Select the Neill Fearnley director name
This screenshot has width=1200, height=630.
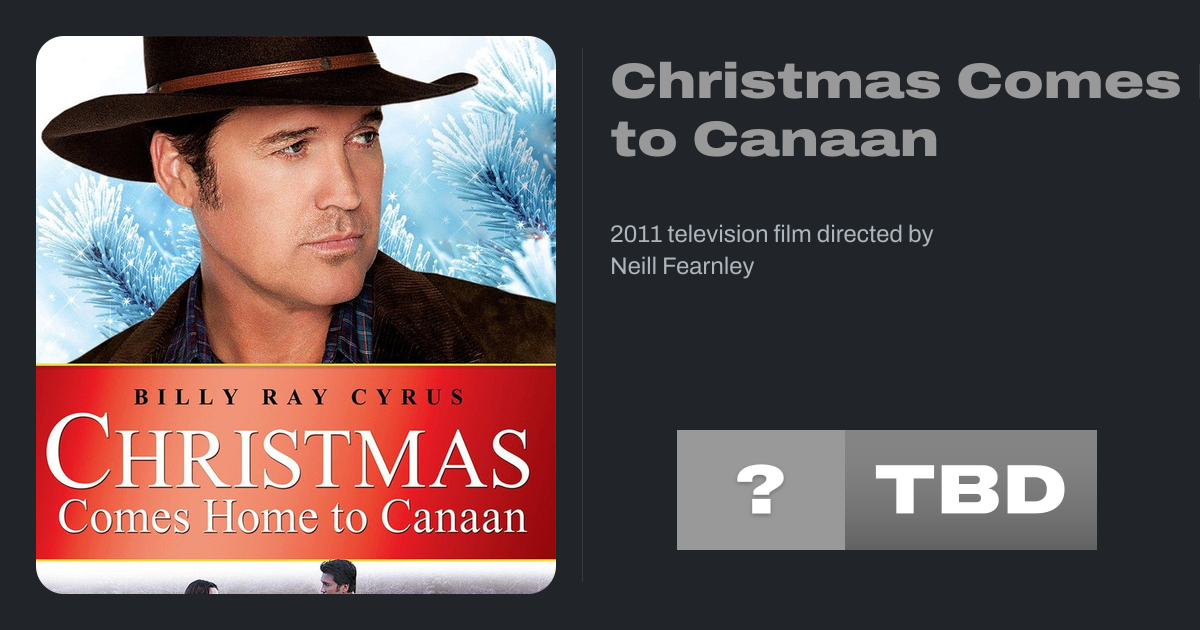(x=682, y=266)
